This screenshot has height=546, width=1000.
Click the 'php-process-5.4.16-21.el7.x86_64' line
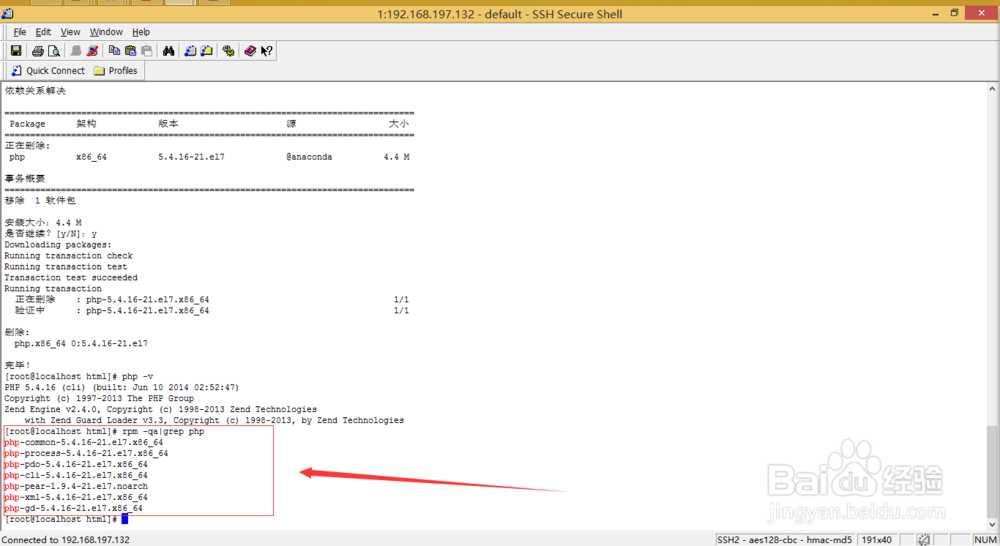(x=86, y=453)
